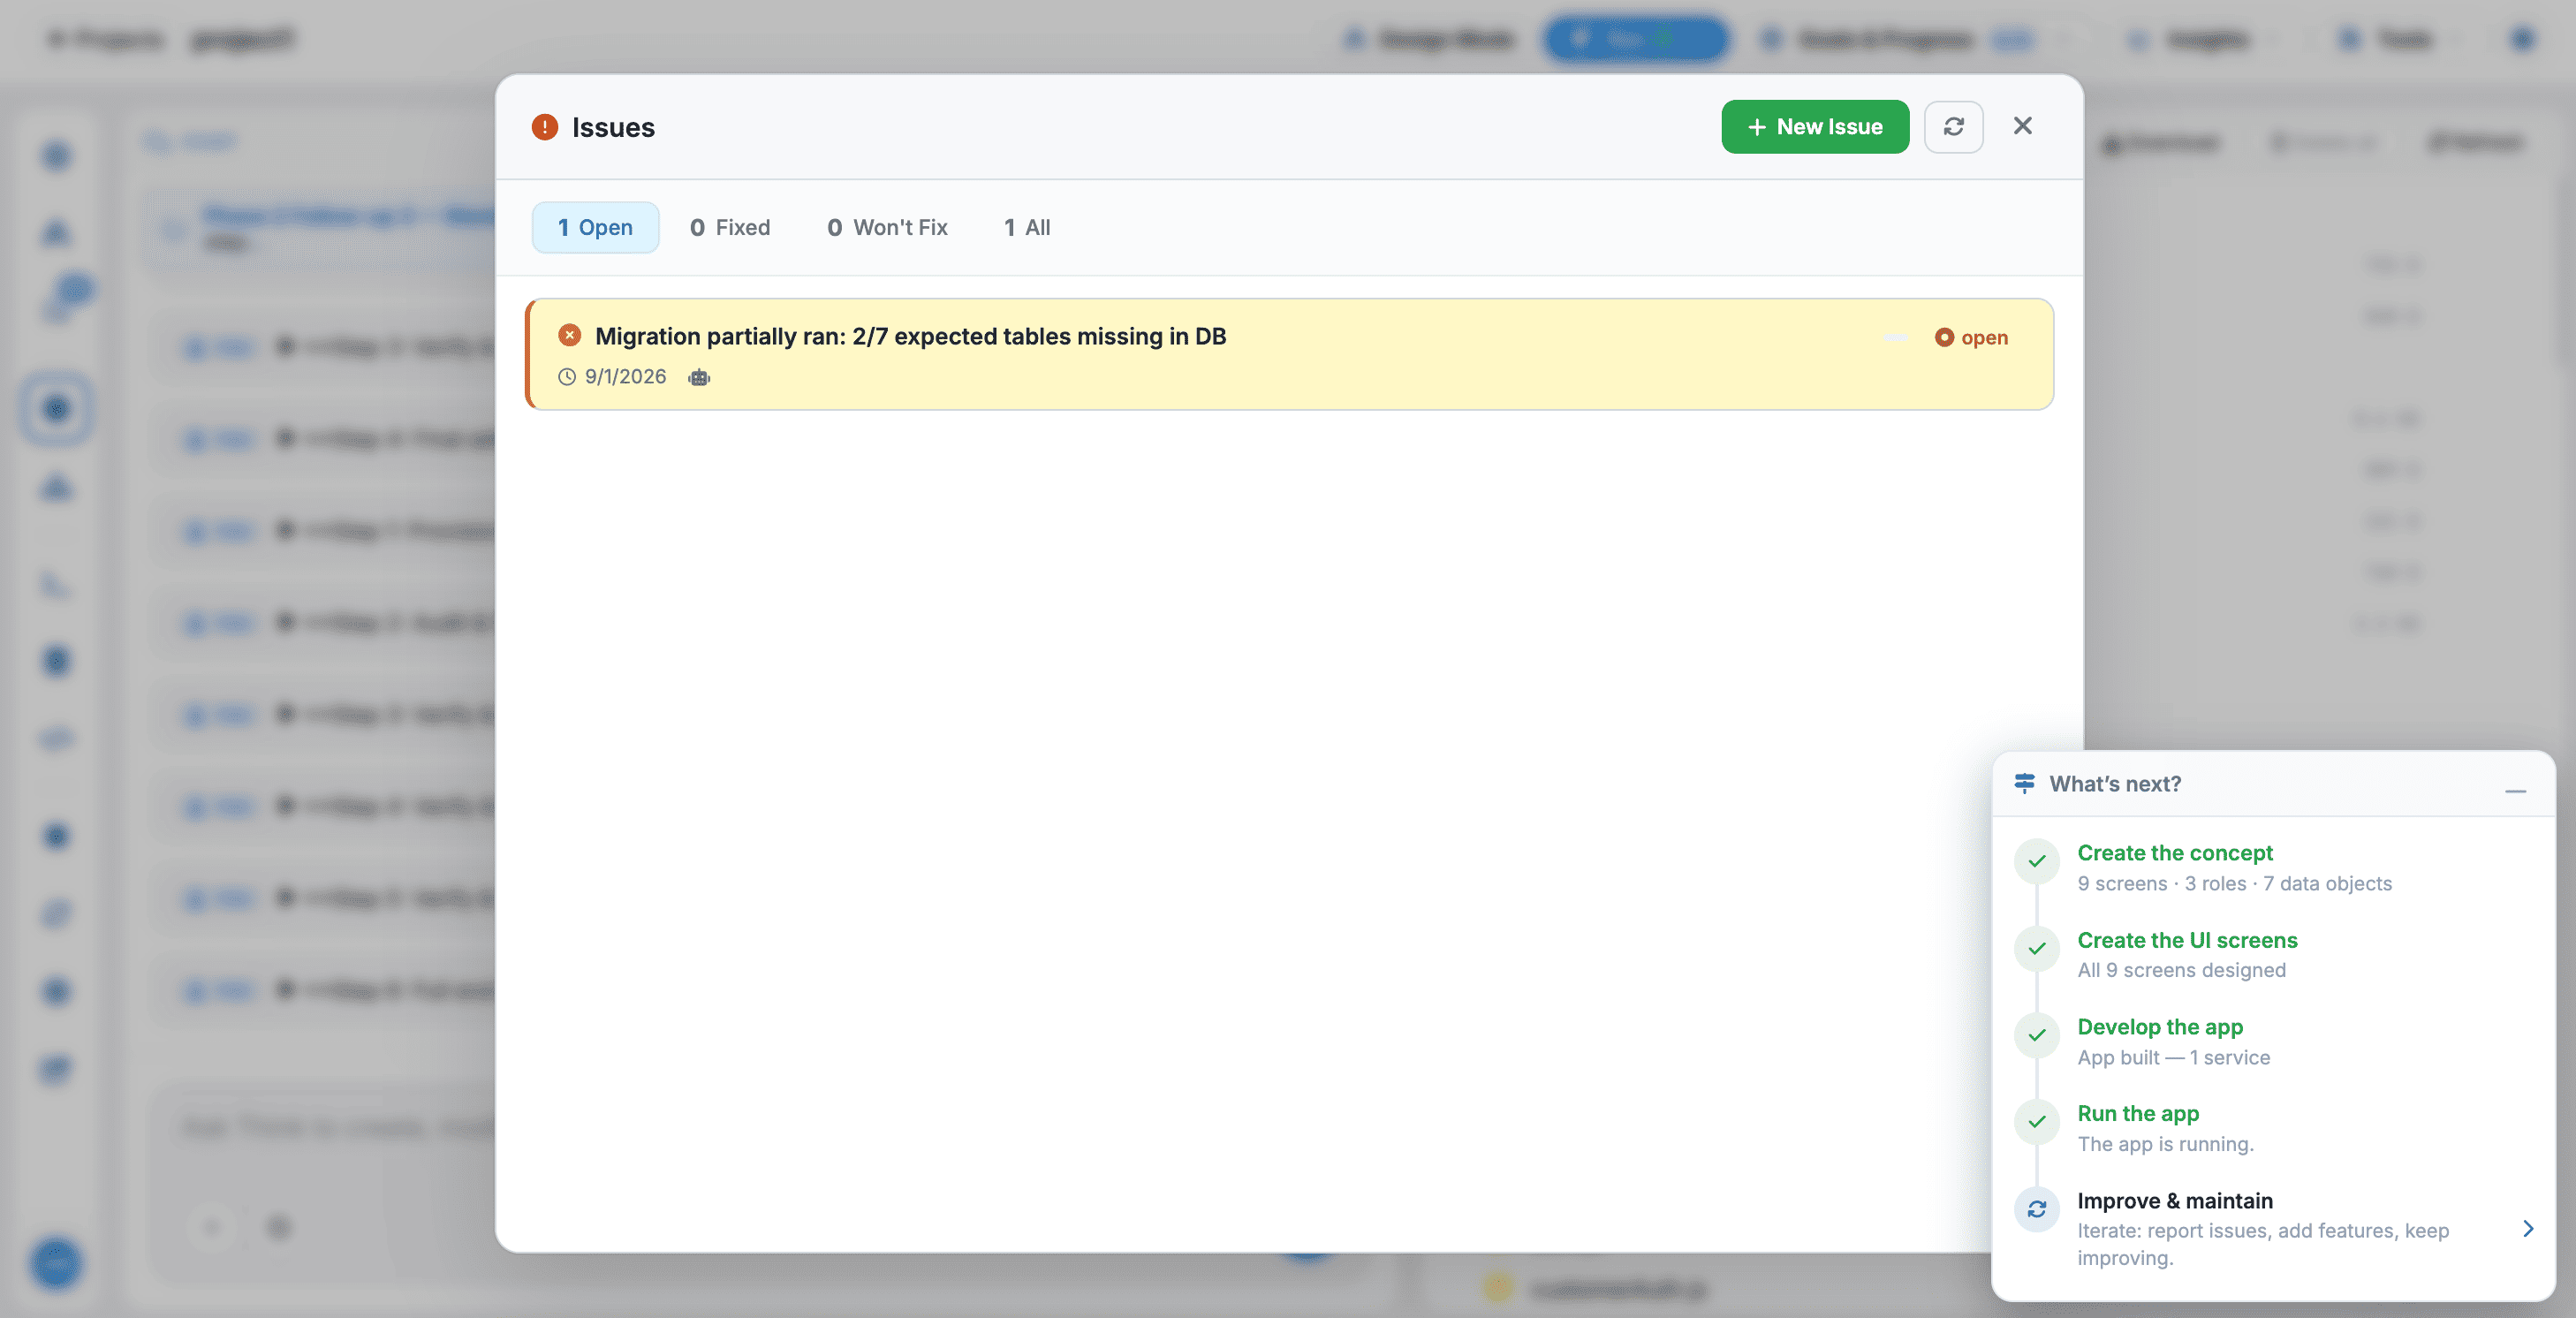Close the Issues dialog
The image size is (2576, 1318).
click(2022, 126)
